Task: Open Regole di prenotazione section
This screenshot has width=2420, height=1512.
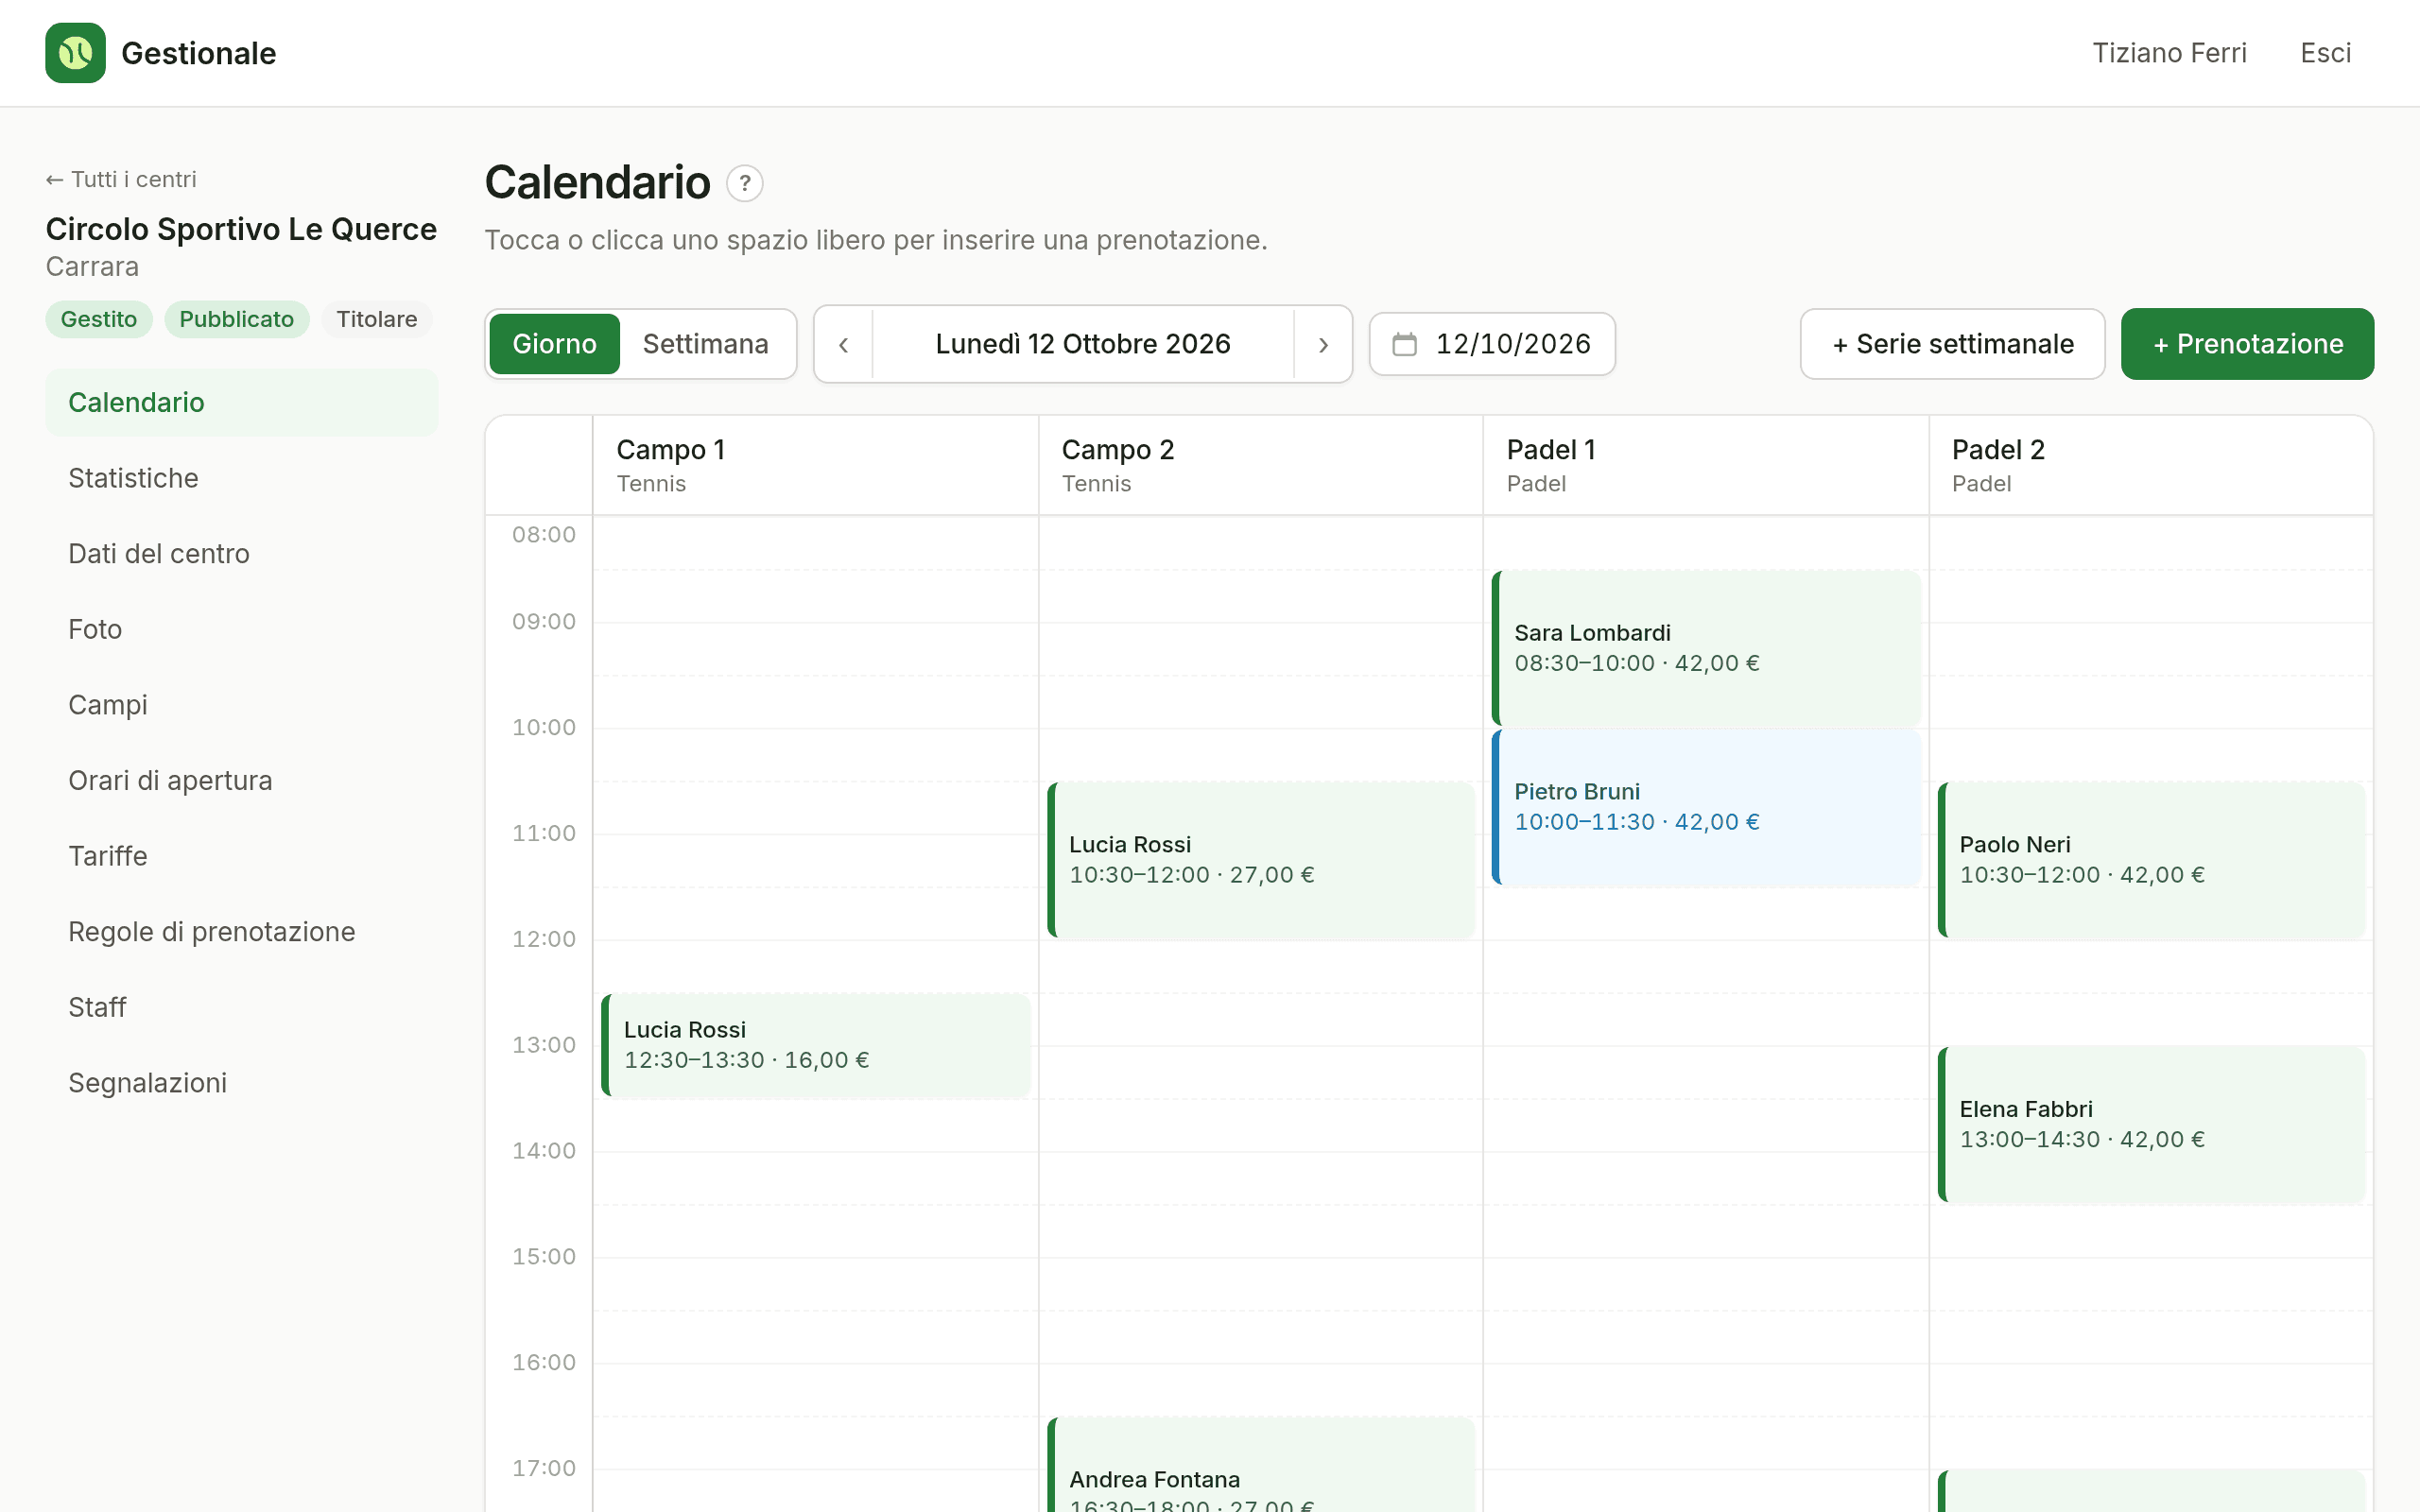Action: click(241, 932)
